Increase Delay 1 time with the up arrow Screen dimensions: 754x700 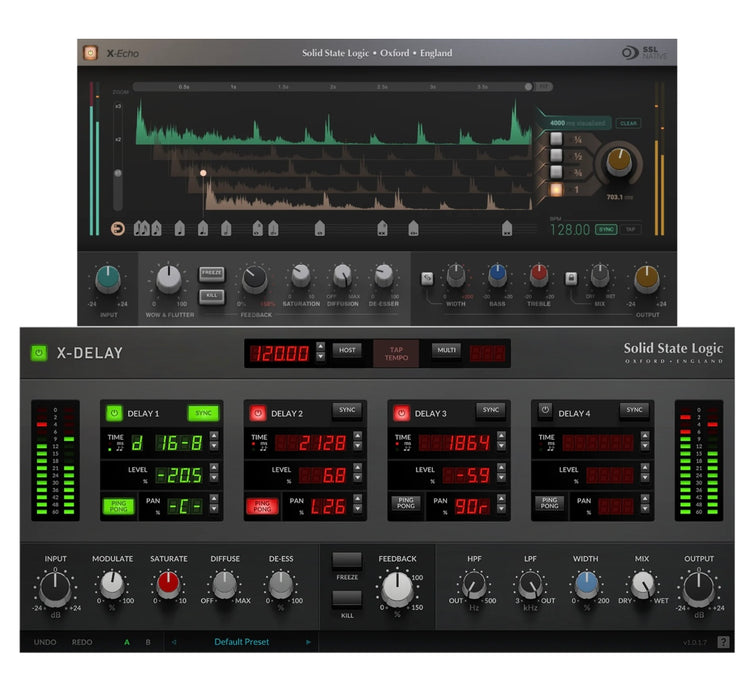(x=214, y=436)
